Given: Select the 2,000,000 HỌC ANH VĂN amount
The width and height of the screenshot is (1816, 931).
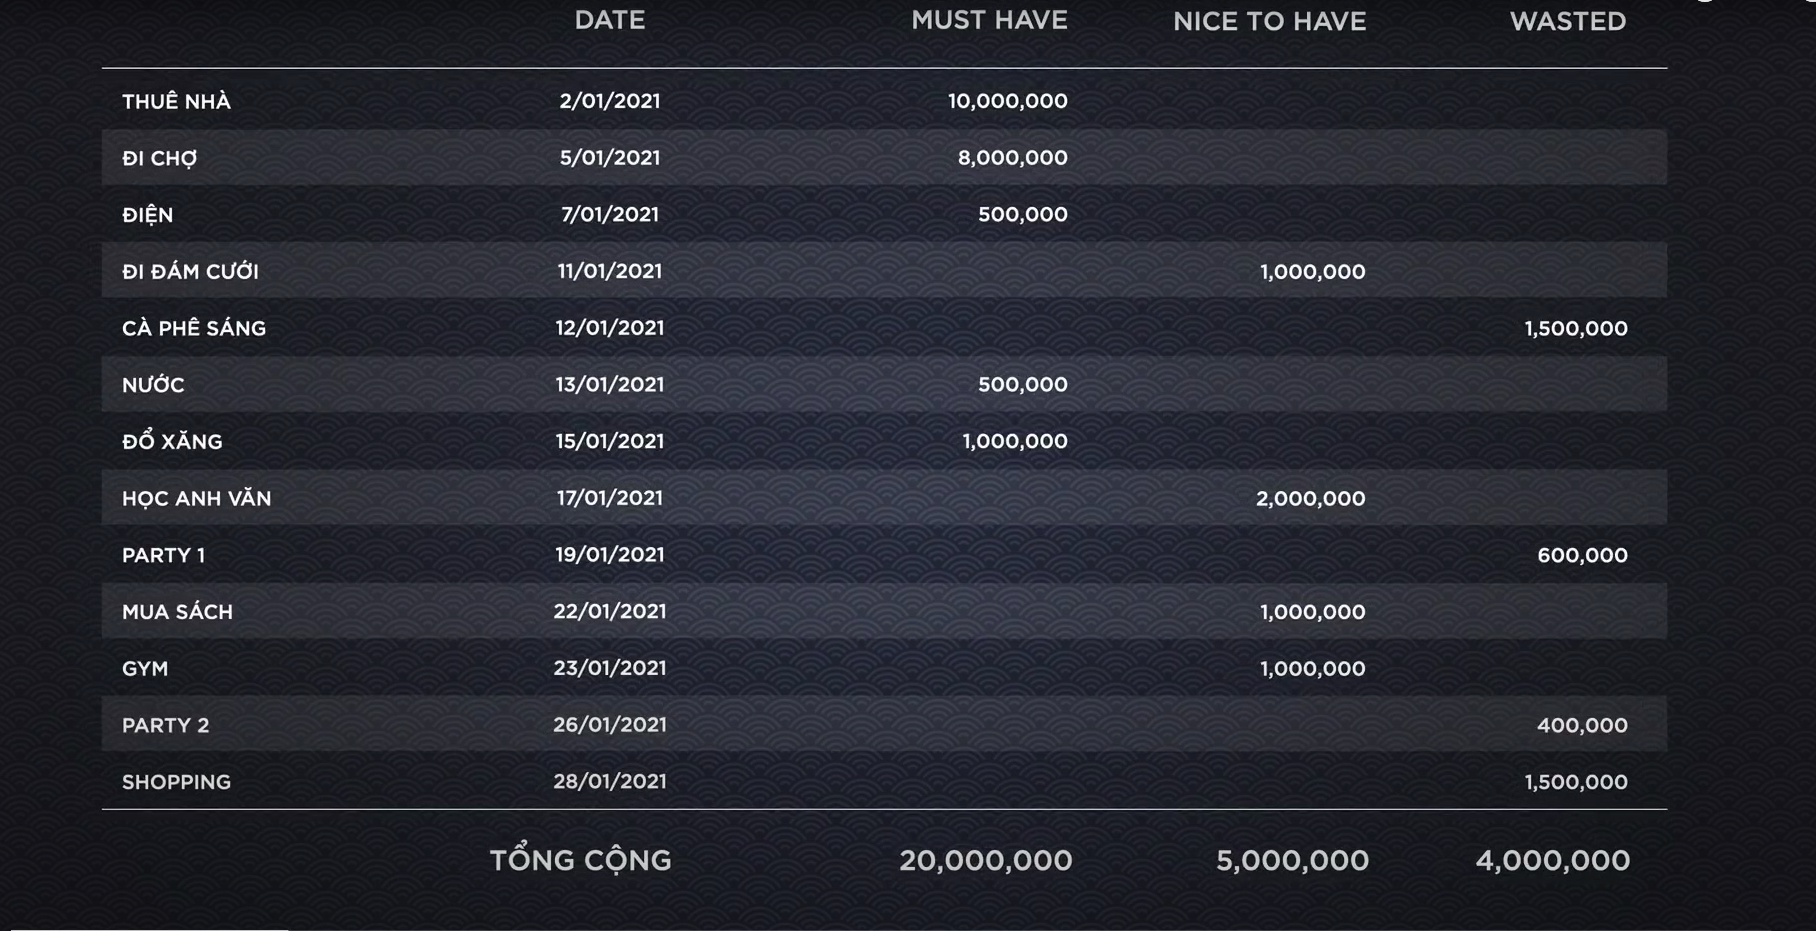Looking at the screenshot, I should [x=1310, y=499].
